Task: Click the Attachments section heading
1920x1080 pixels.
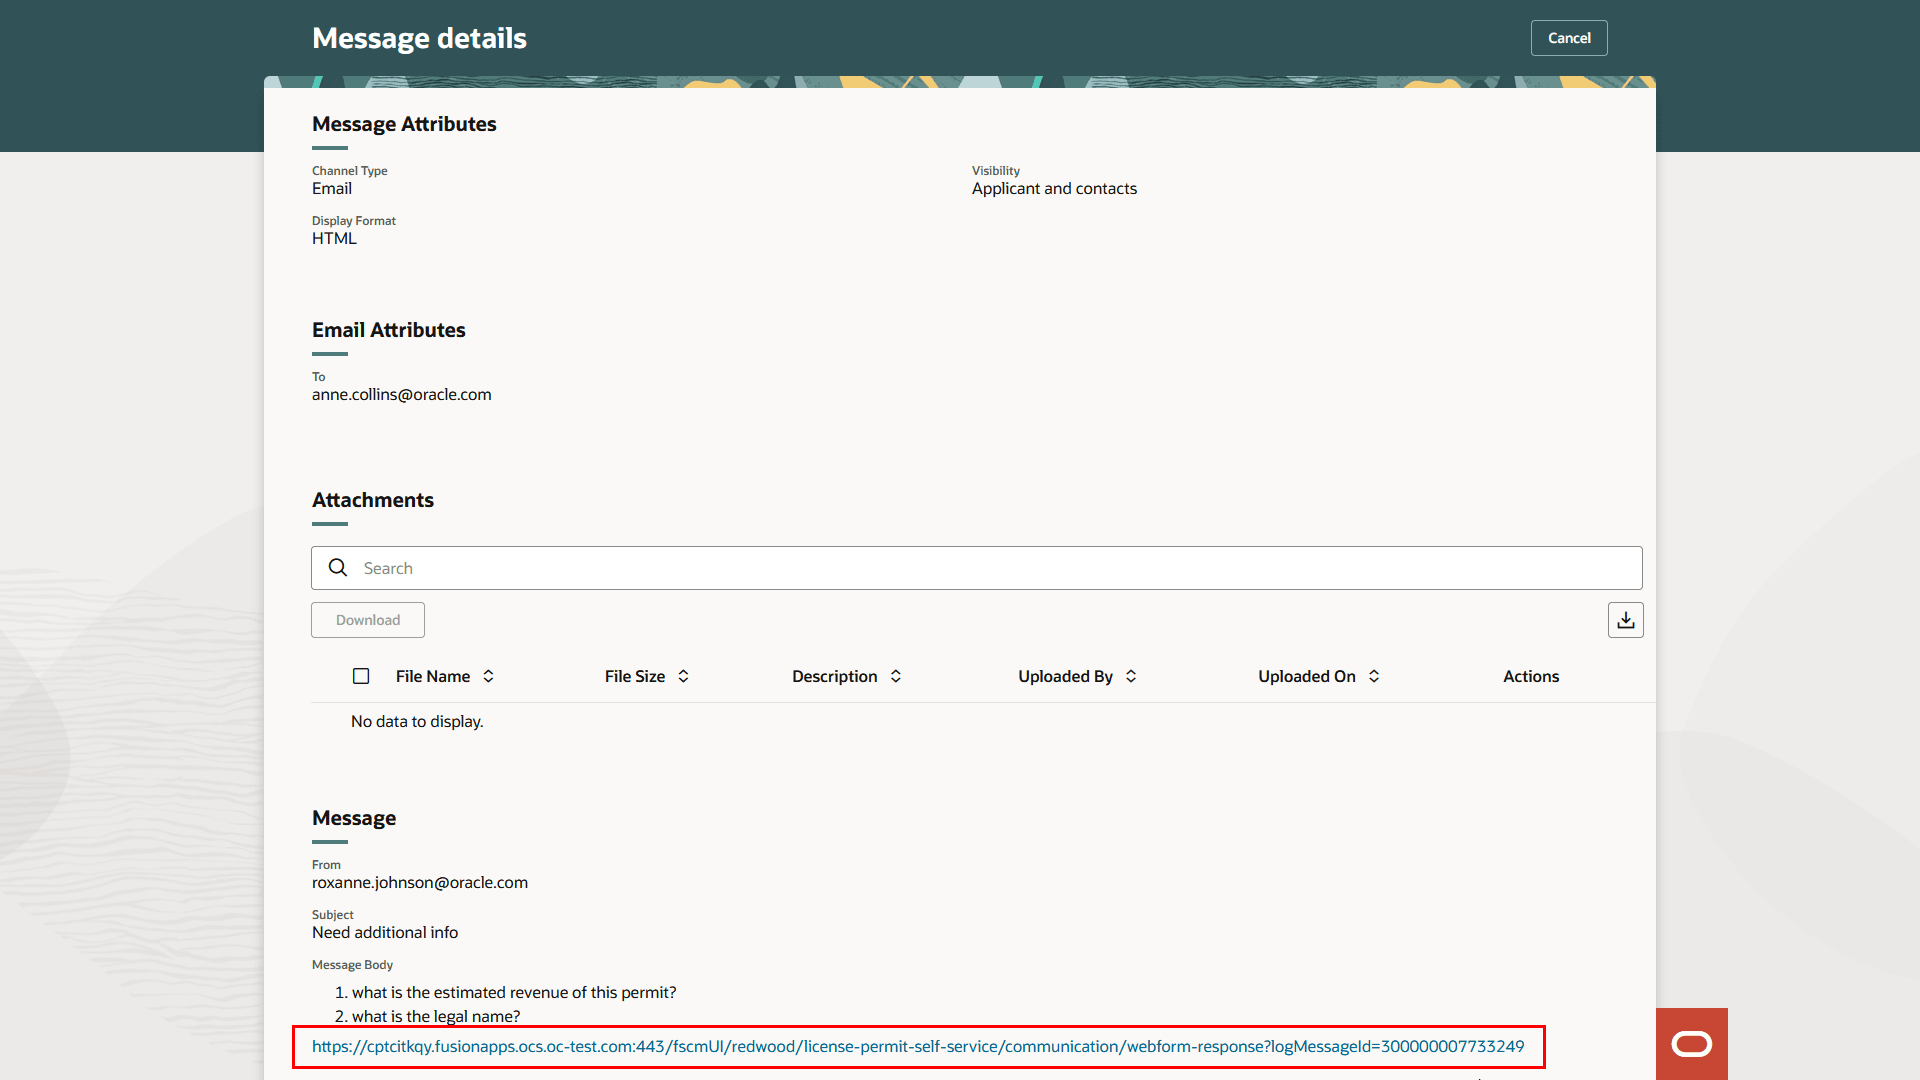Action: pos(373,500)
